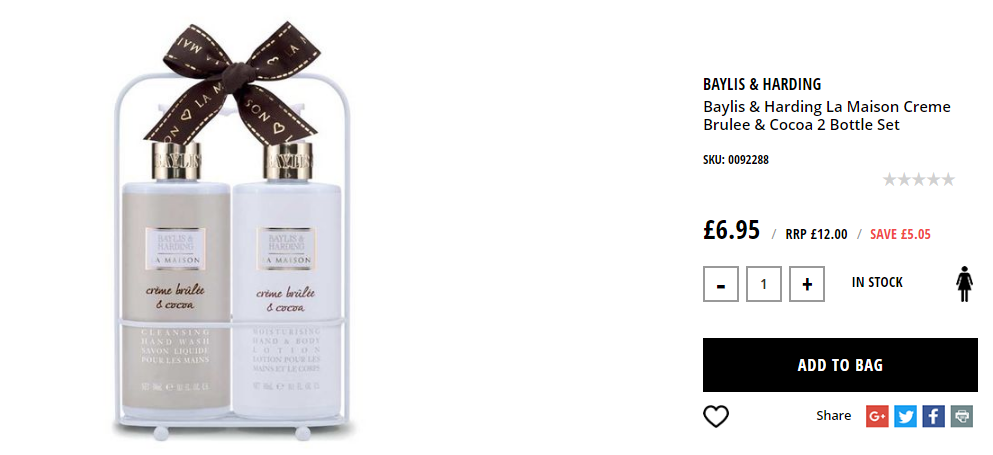Decrease quantity with the minus button
This screenshot has height=455, width=993.
721,284
